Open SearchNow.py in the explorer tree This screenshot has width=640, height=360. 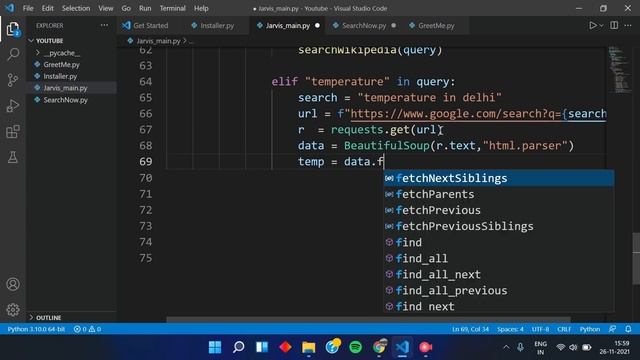pos(65,100)
